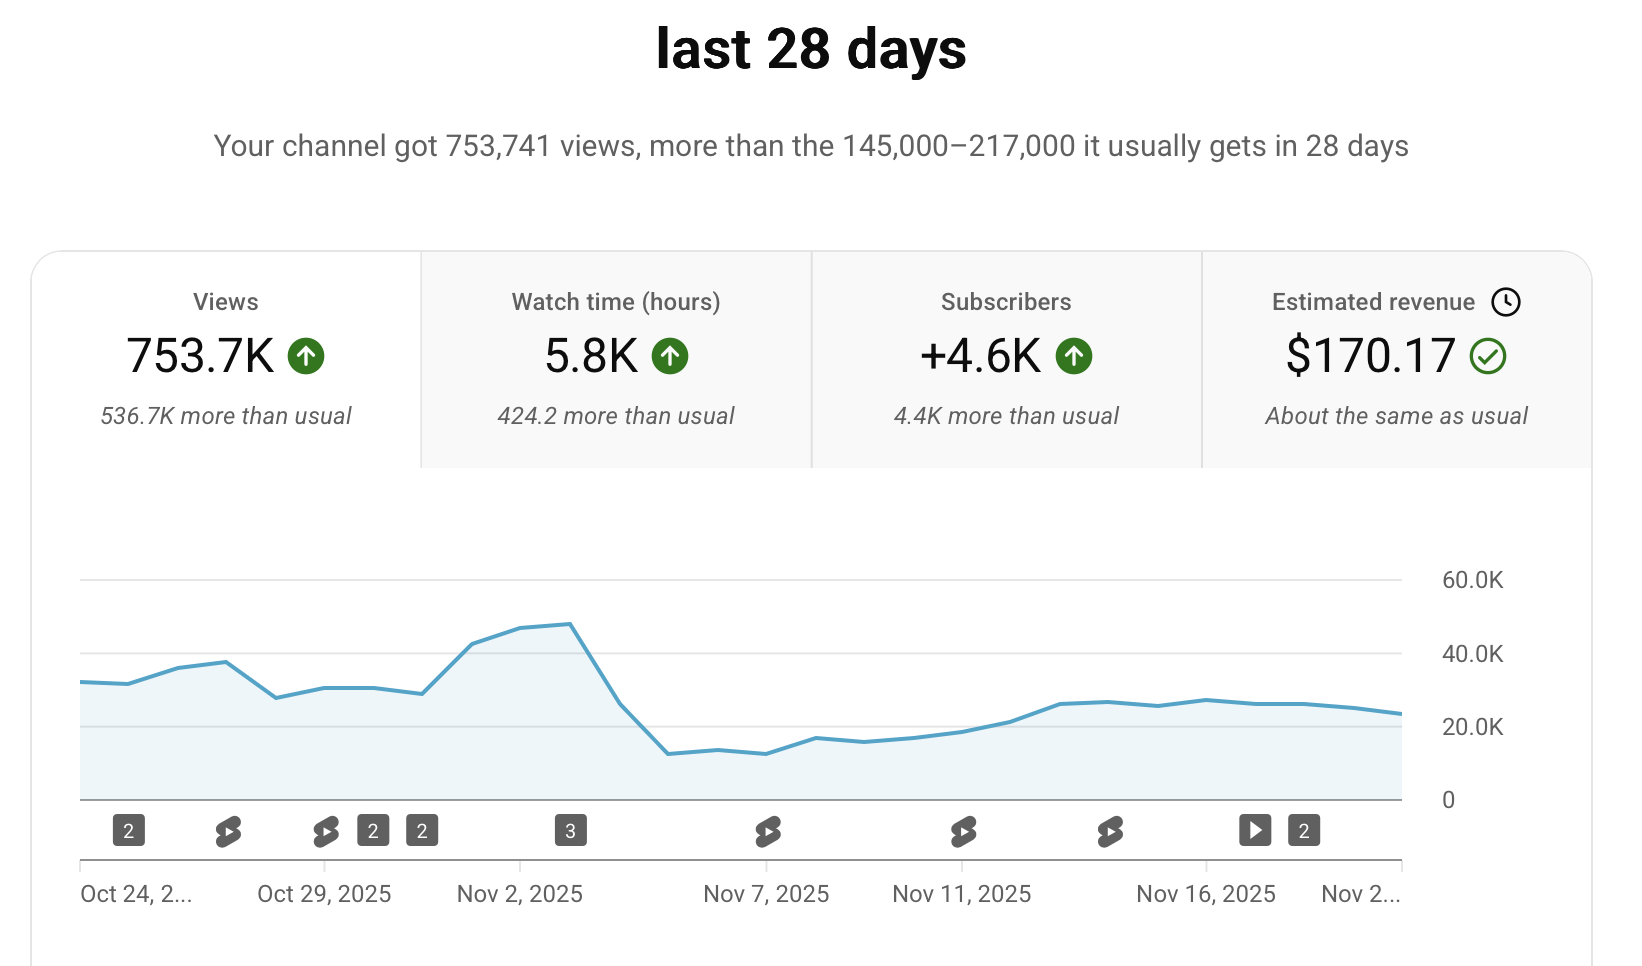
Task: Open the leftmost "2" badge on the timeline
Action: (x=129, y=830)
